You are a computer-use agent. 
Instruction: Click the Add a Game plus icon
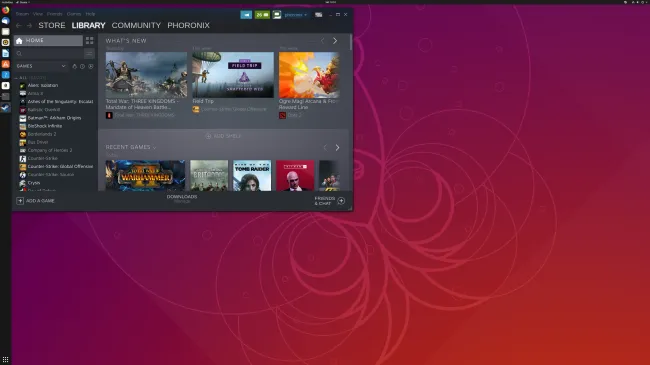(20, 201)
